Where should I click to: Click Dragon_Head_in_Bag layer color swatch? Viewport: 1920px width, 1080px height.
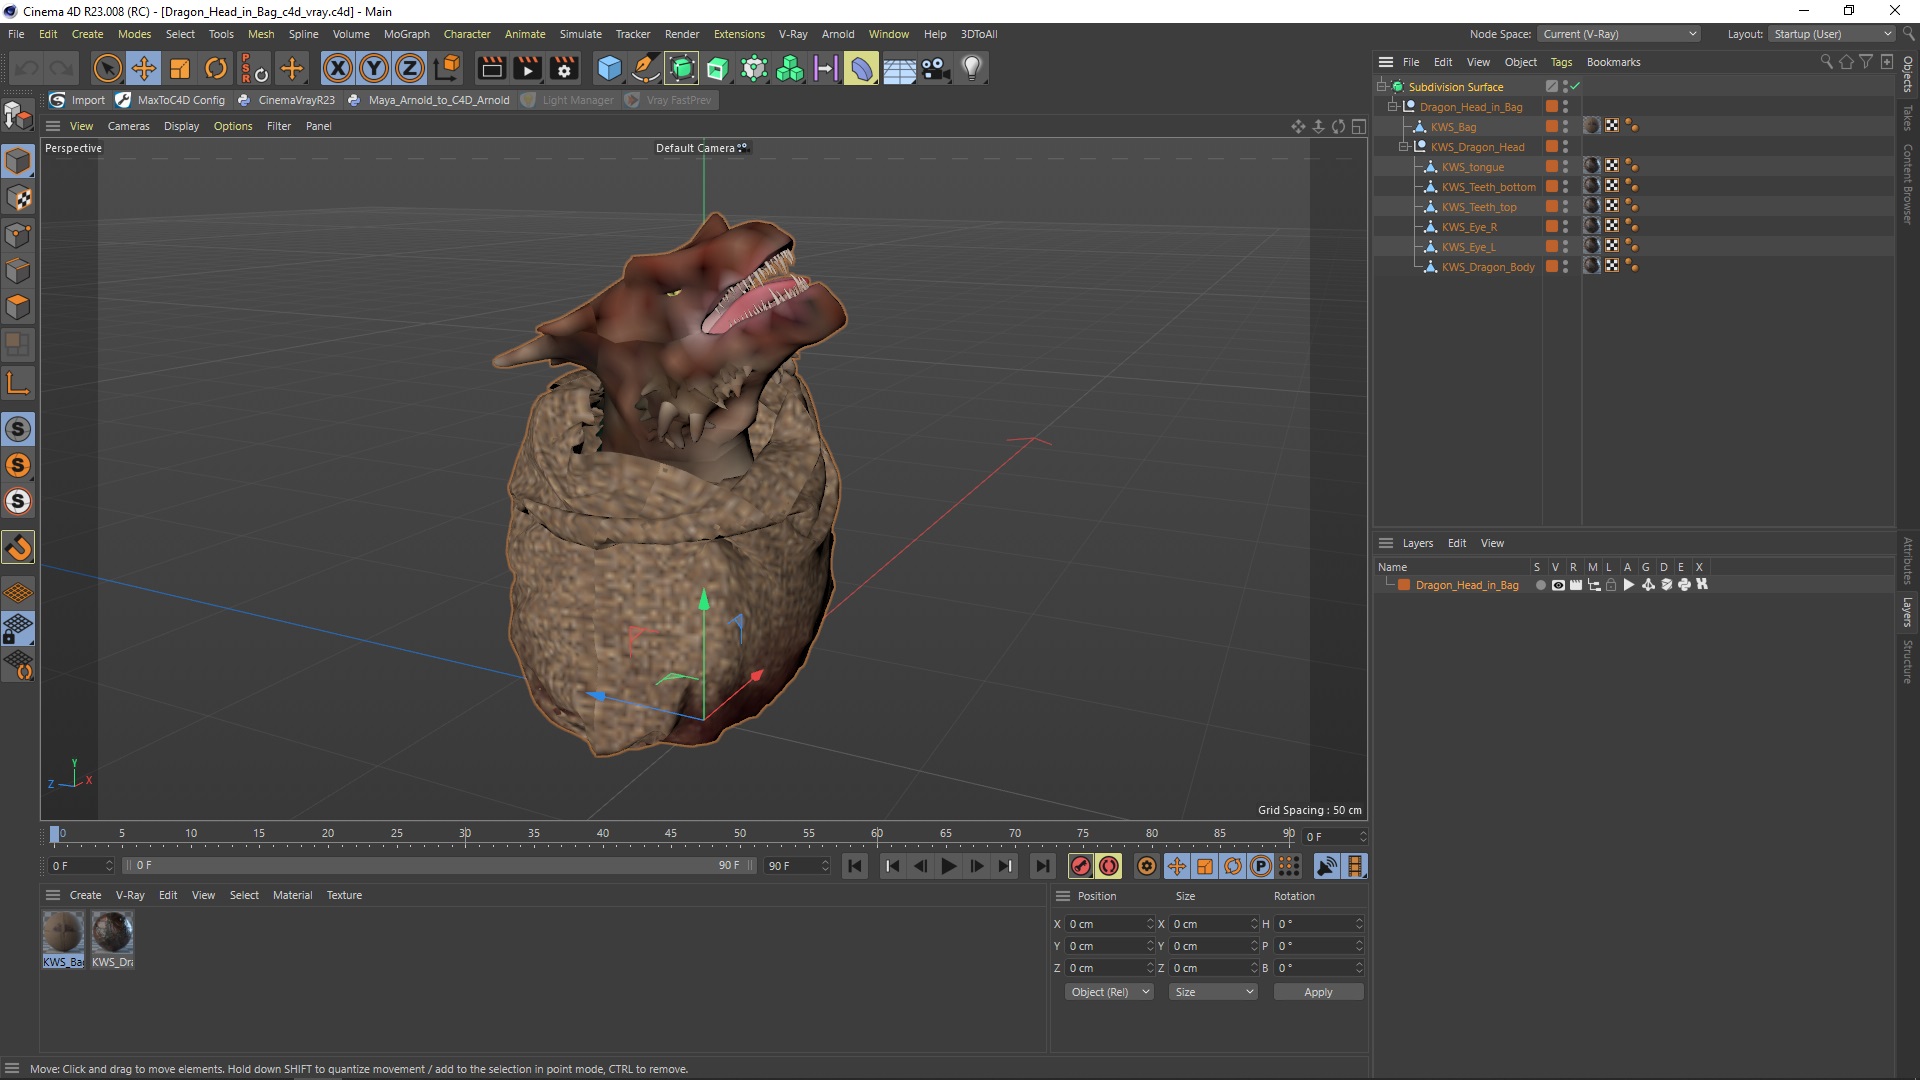tap(1404, 585)
